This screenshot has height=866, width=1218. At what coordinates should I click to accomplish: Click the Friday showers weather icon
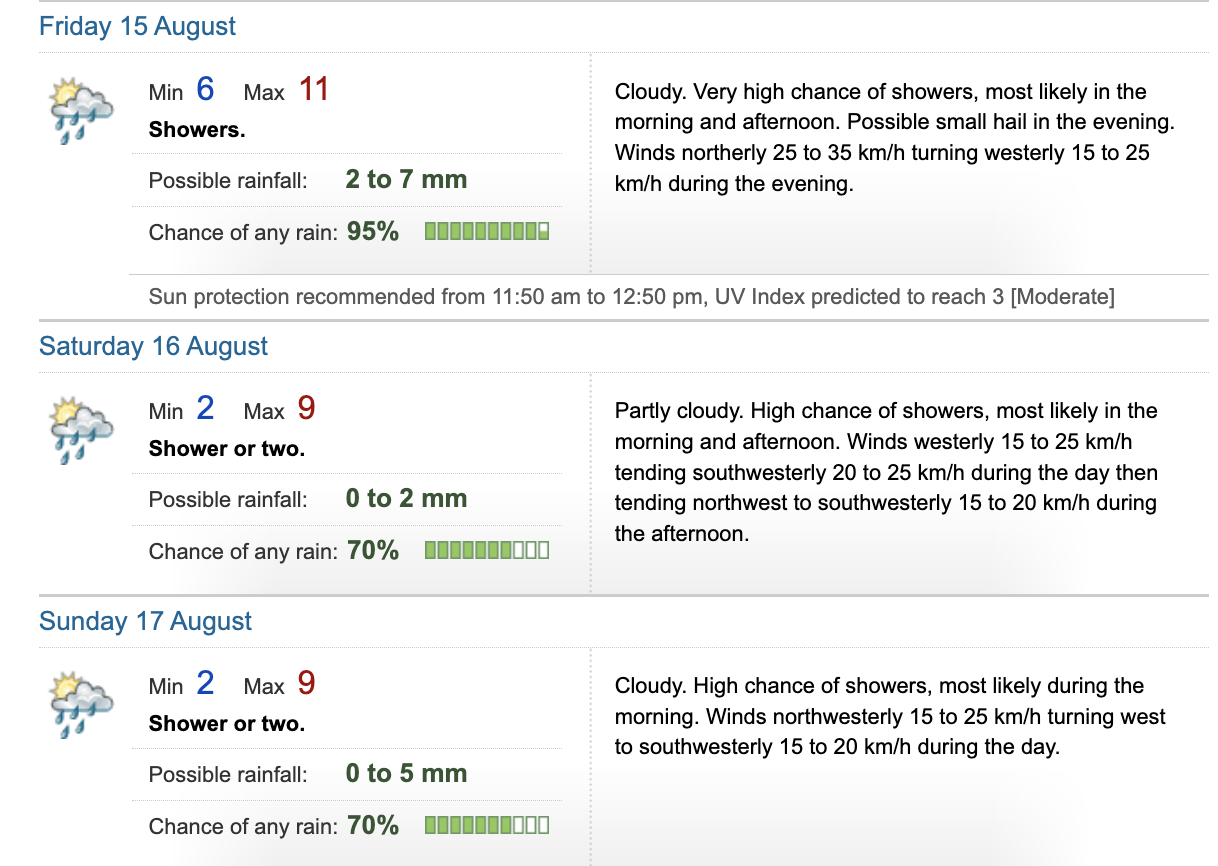[81, 111]
